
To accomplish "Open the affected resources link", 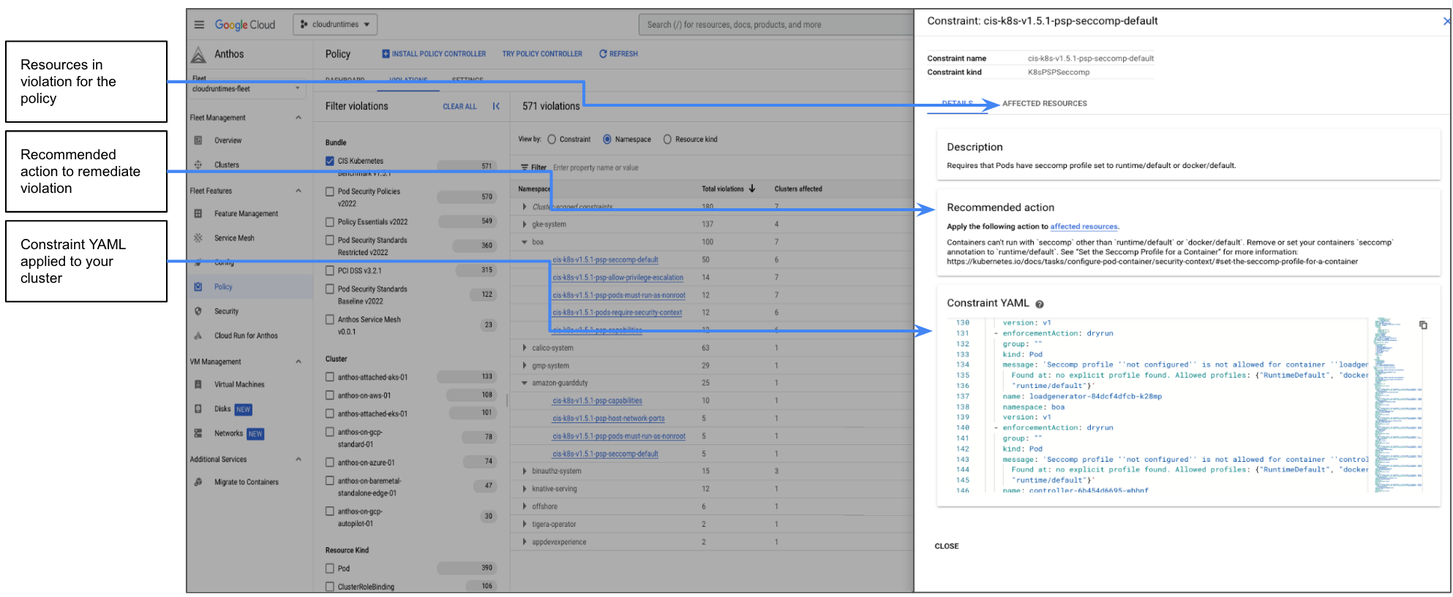I will tap(1084, 227).
